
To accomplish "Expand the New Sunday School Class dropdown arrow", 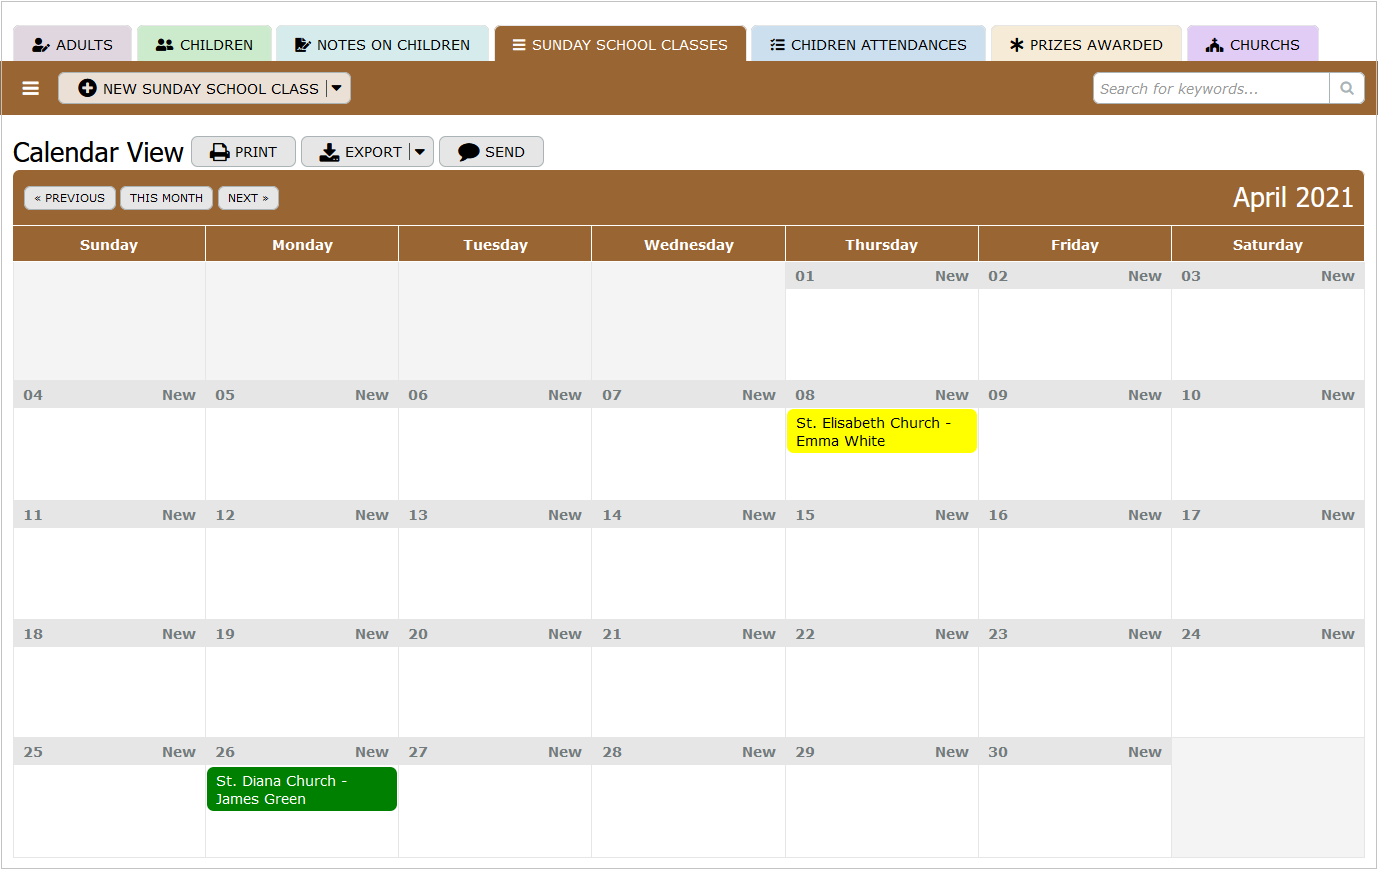I will 337,88.
